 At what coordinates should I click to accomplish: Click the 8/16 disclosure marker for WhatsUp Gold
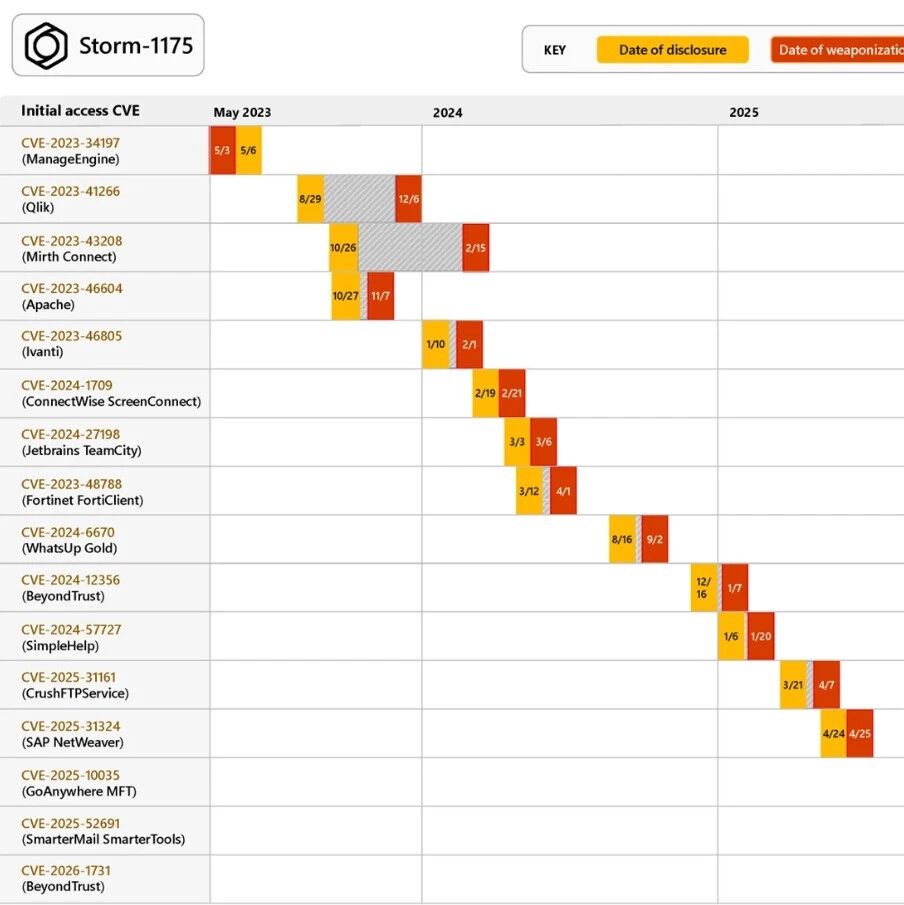[622, 539]
